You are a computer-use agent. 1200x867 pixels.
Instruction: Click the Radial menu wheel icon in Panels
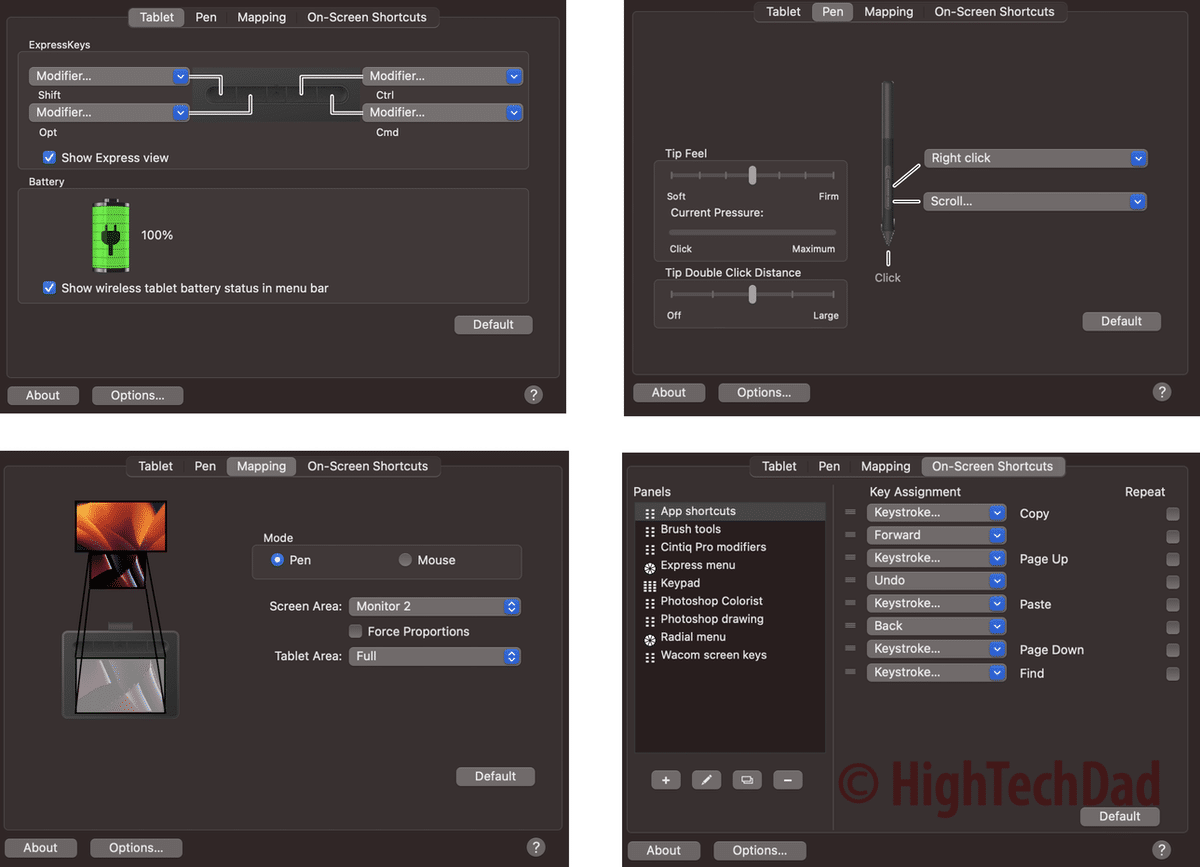[x=650, y=638]
